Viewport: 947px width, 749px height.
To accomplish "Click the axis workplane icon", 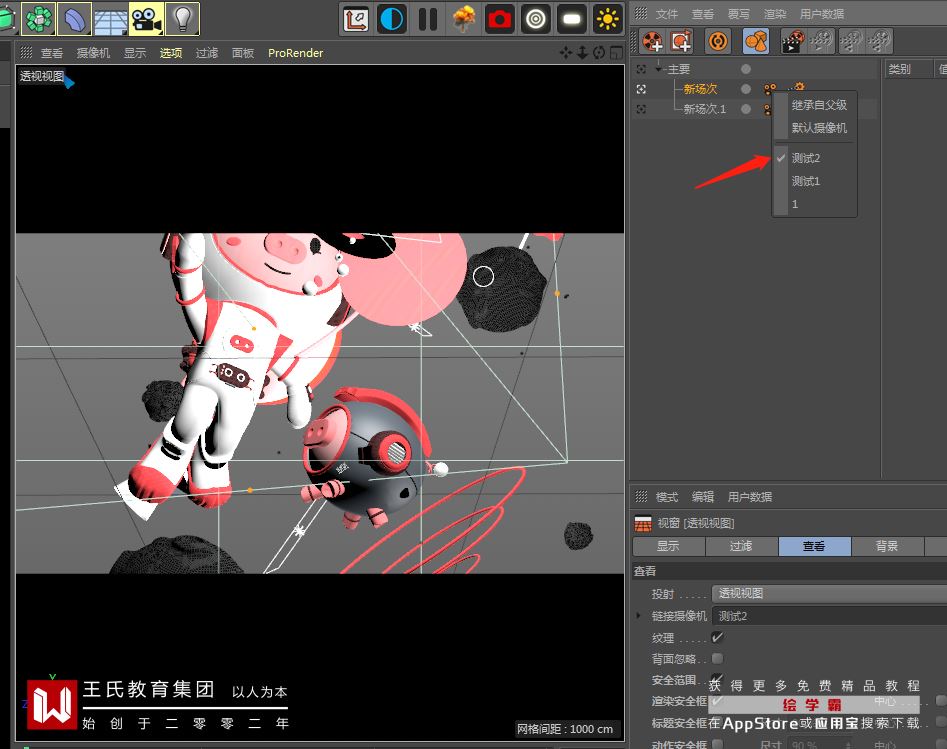I will tap(356, 19).
